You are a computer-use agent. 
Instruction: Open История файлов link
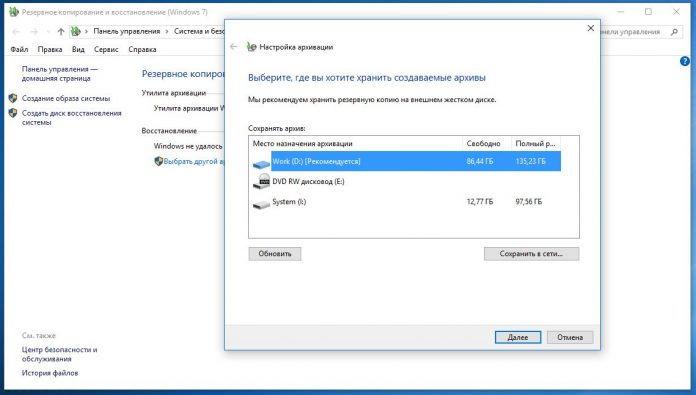pos(50,373)
